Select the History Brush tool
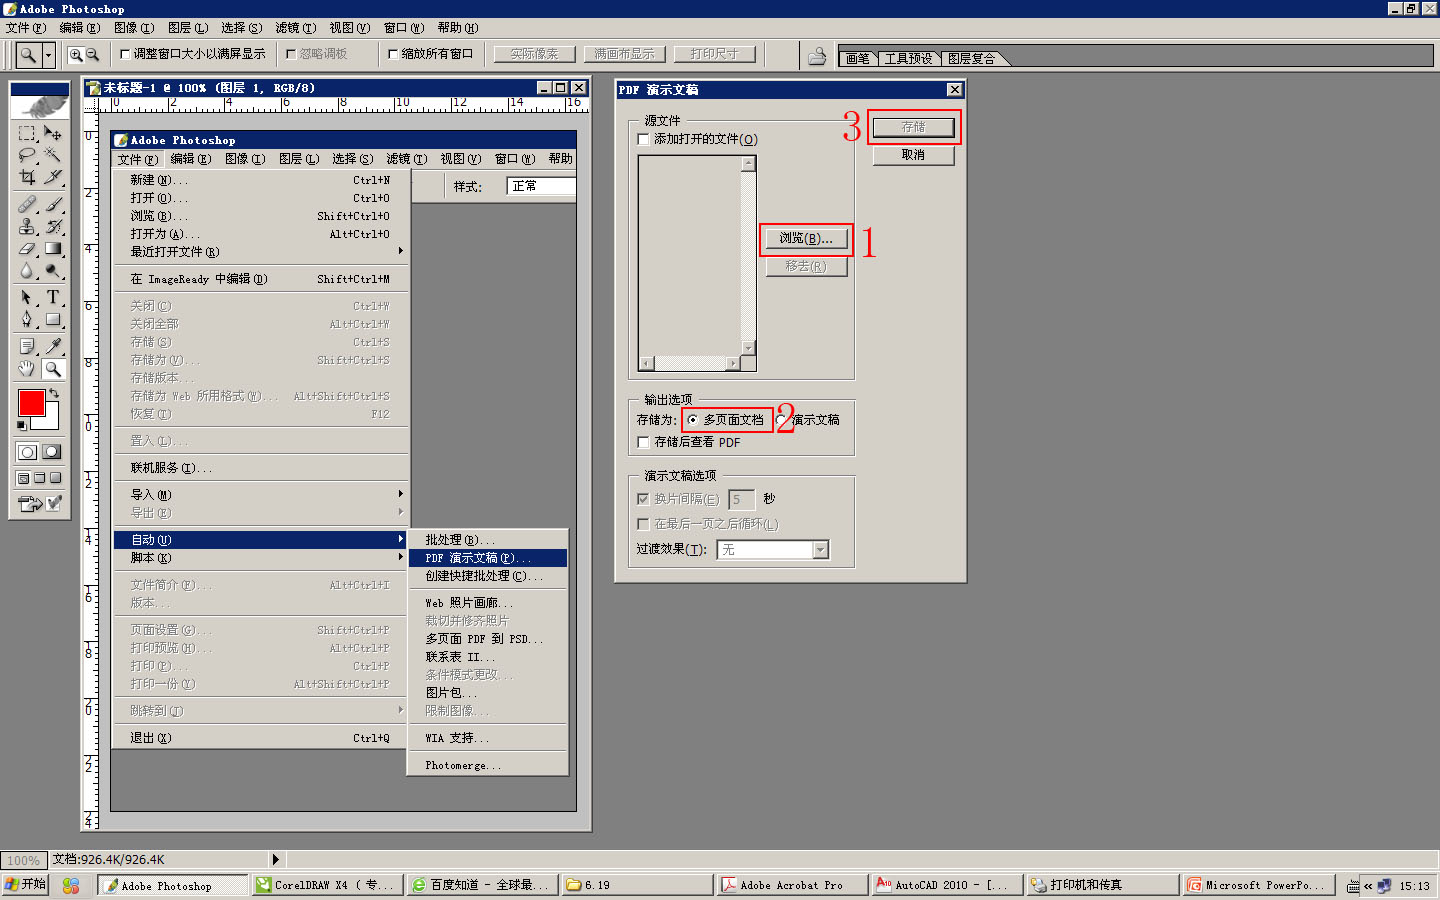The width and height of the screenshot is (1440, 900). coord(53,226)
